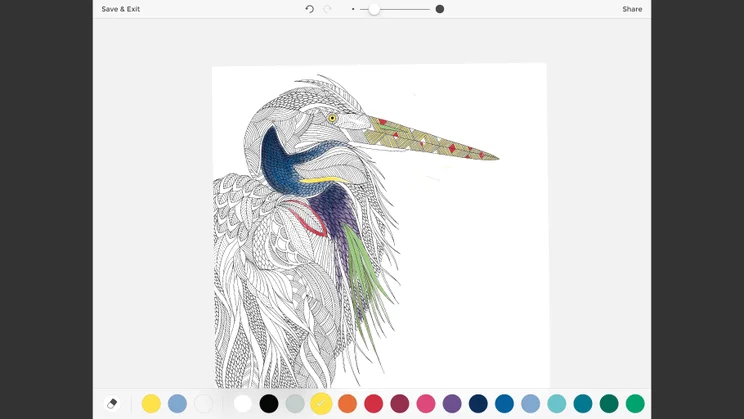Choose the periwinkle swatch after medium blue

530,404
